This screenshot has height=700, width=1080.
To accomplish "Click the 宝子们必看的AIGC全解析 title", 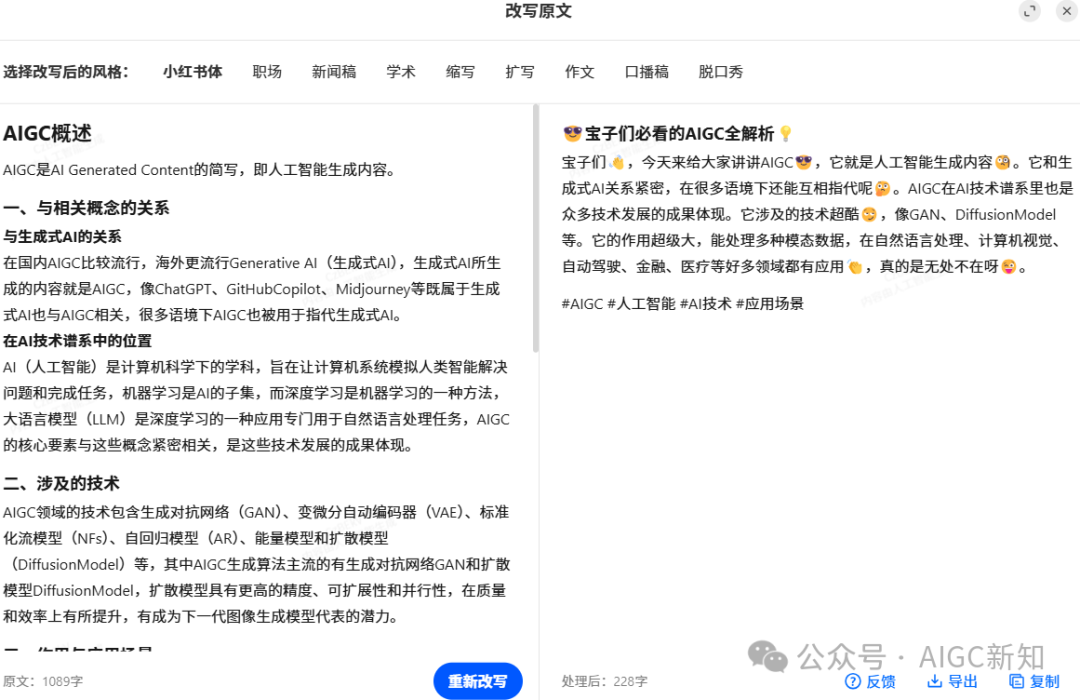I will click(x=679, y=134).
